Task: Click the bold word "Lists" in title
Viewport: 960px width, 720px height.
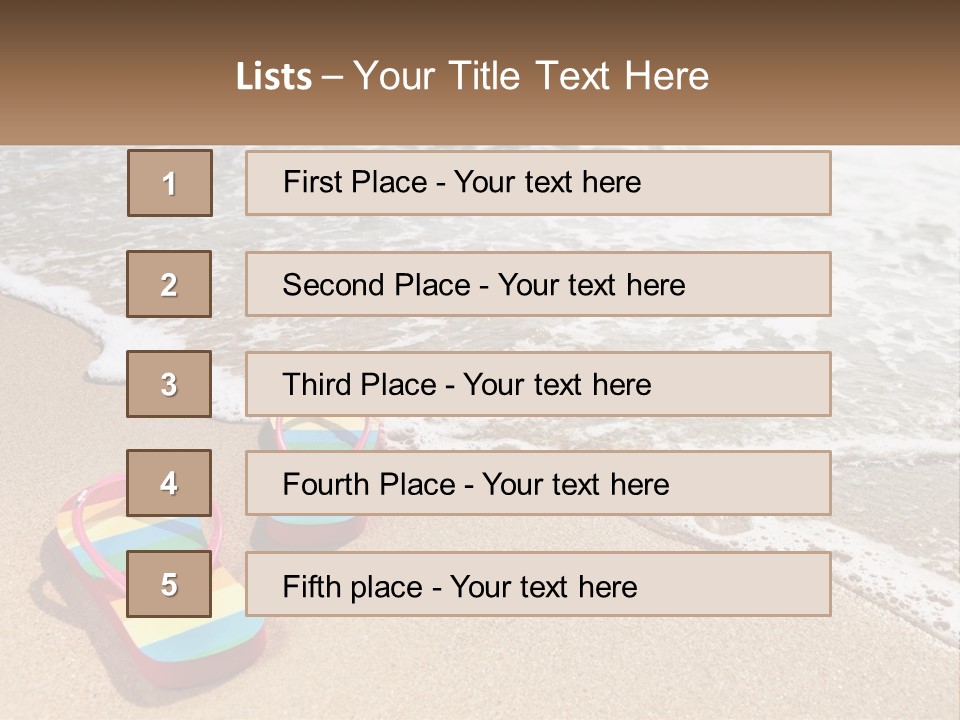Action: (274, 76)
